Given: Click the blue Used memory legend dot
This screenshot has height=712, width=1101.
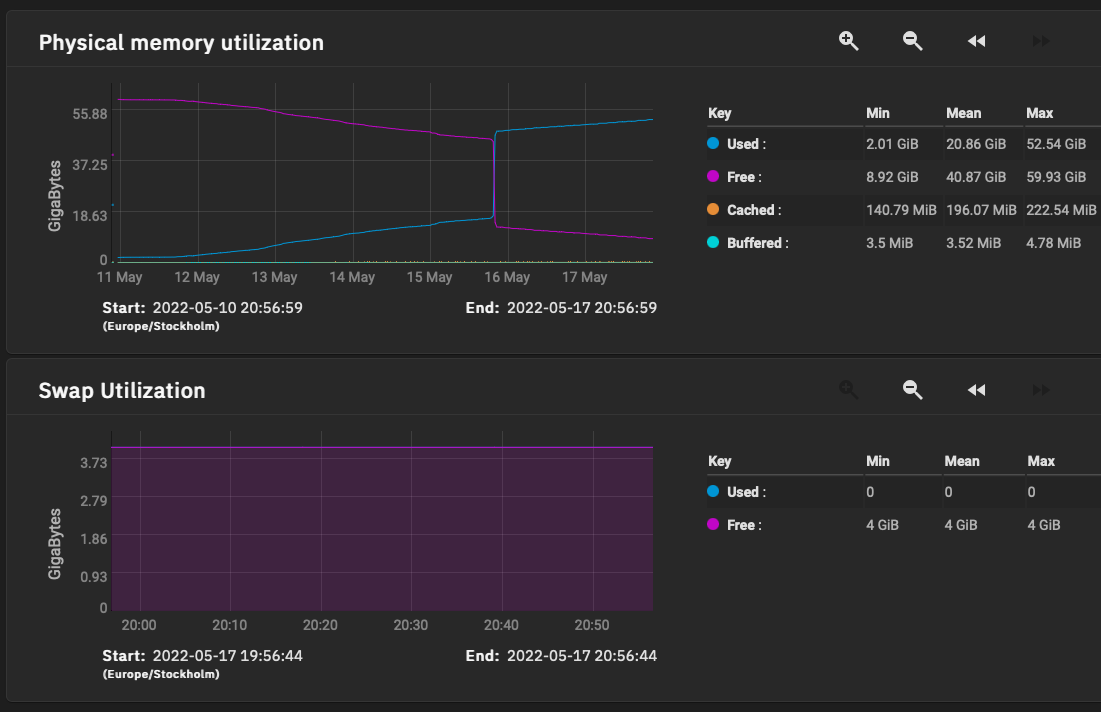Looking at the screenshot, I should pyautogui.click(x=713, y=144).
